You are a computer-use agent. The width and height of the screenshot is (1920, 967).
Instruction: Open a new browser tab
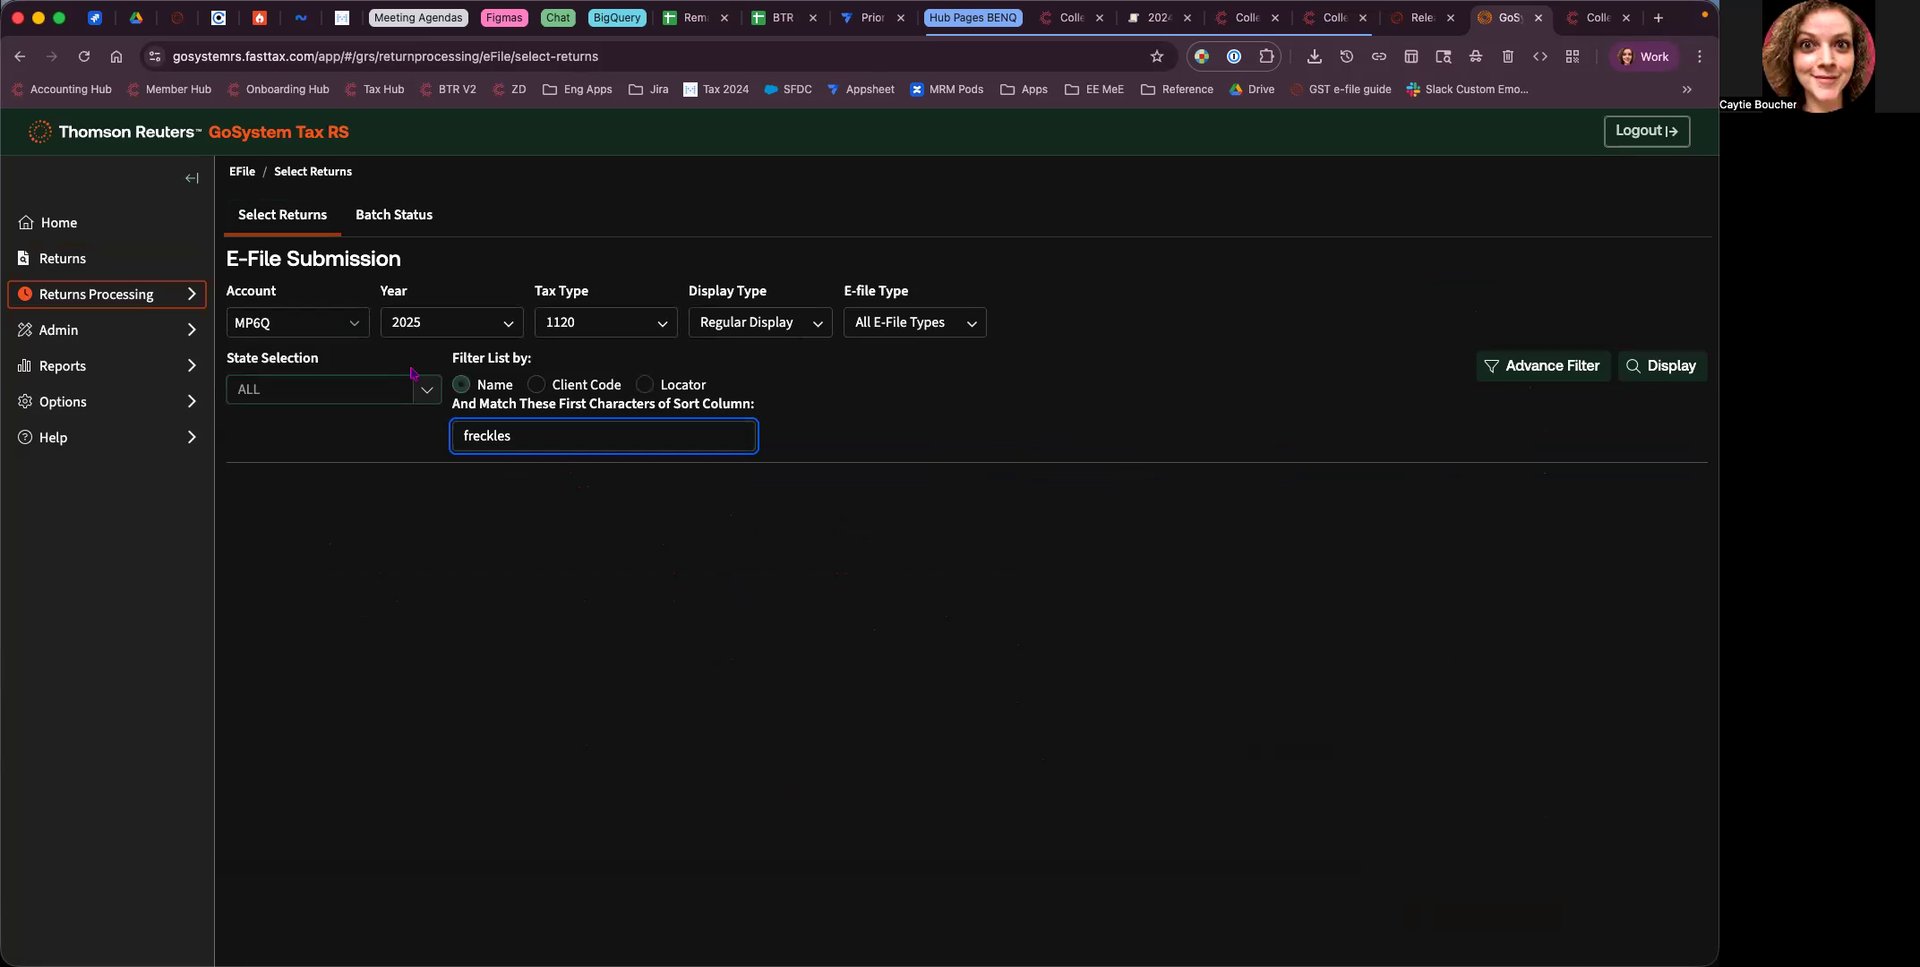(1658, 18)
